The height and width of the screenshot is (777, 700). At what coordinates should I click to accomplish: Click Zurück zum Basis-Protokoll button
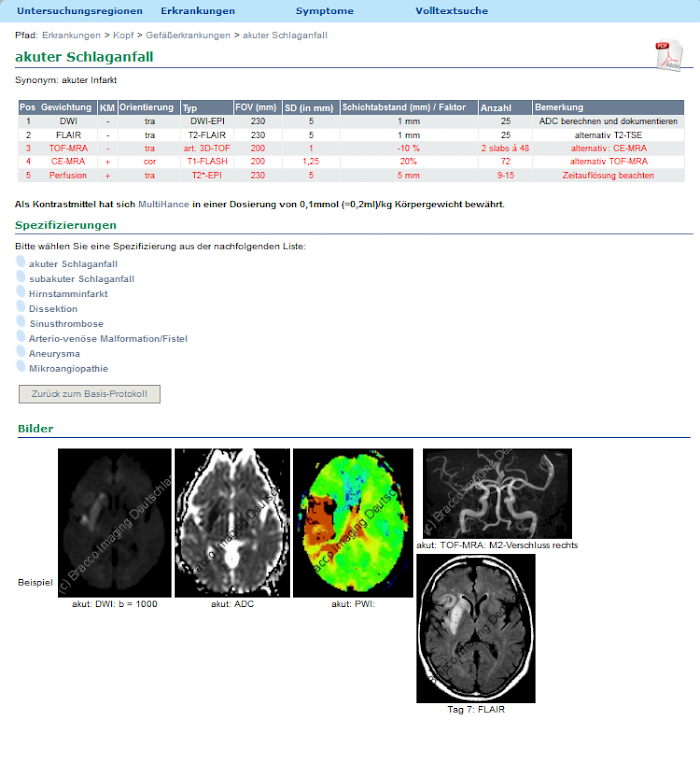[90, 394]
